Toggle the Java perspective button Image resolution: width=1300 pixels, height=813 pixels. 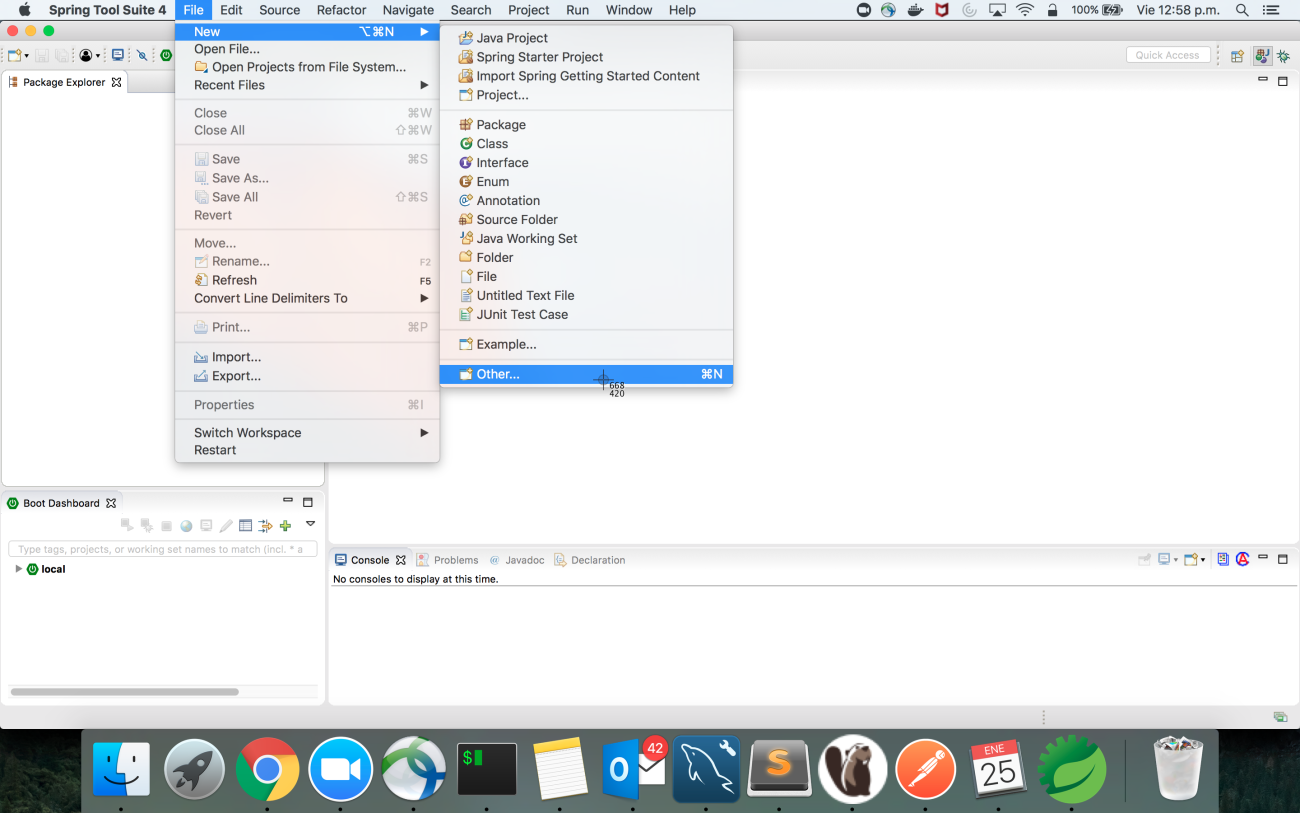point(1262,56)
